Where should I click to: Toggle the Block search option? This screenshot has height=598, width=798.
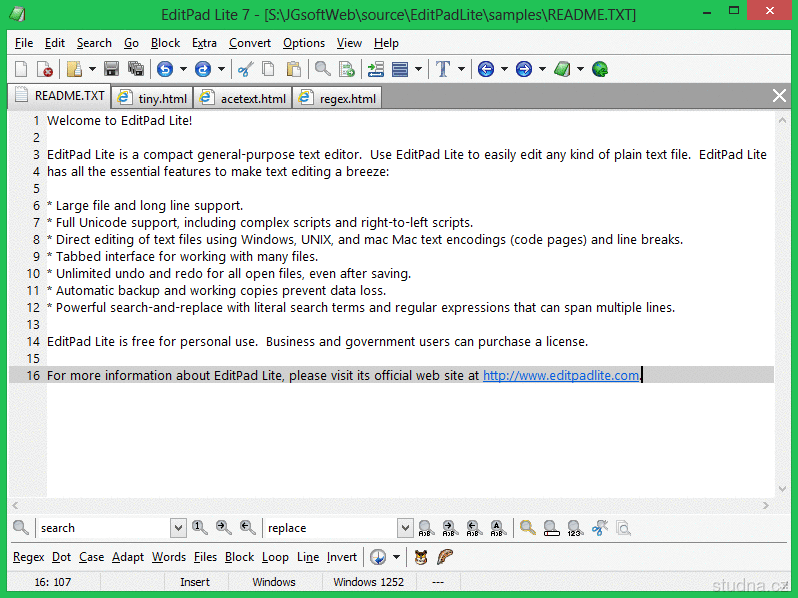click(239, 557)
